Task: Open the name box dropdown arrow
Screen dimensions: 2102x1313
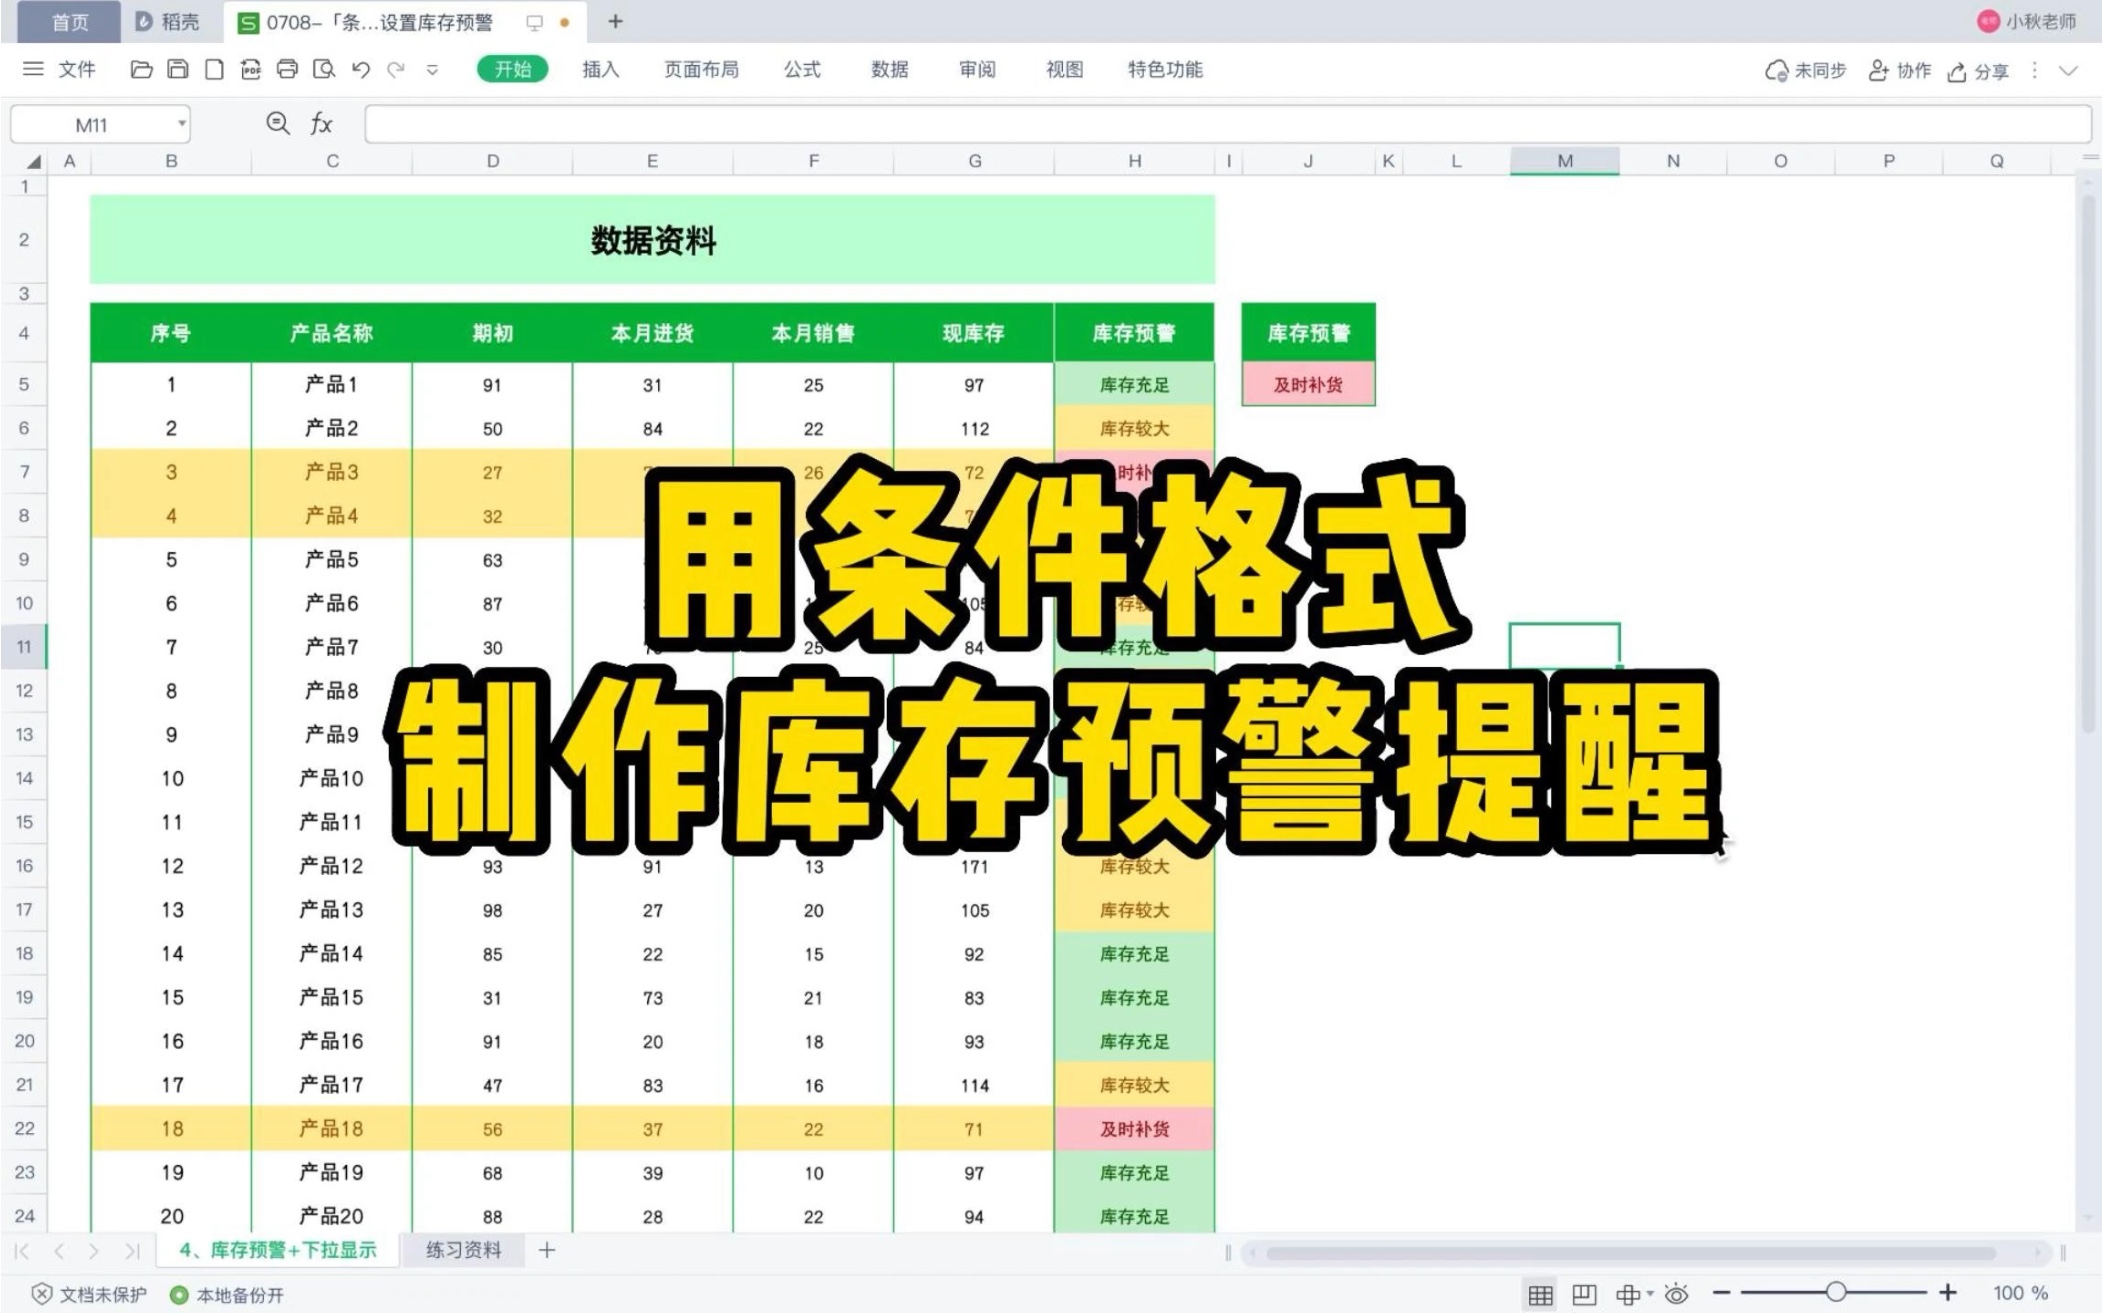Action: [x=181, y=124]
